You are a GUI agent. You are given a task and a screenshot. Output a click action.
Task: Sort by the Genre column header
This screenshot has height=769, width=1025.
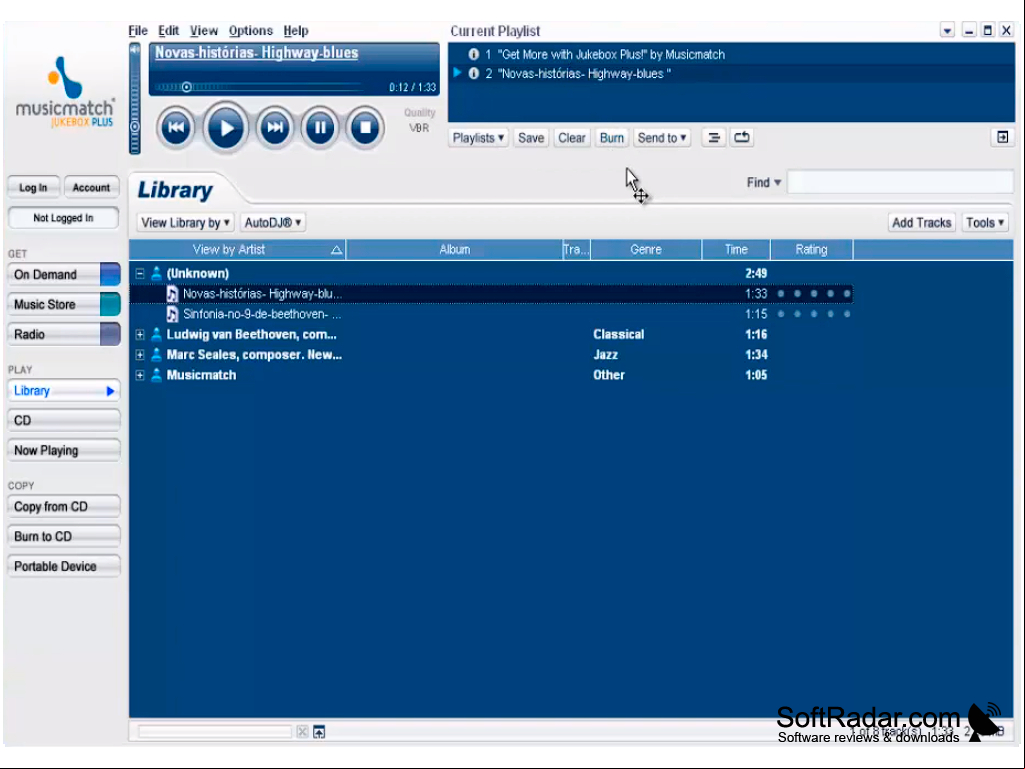point(646,249)
